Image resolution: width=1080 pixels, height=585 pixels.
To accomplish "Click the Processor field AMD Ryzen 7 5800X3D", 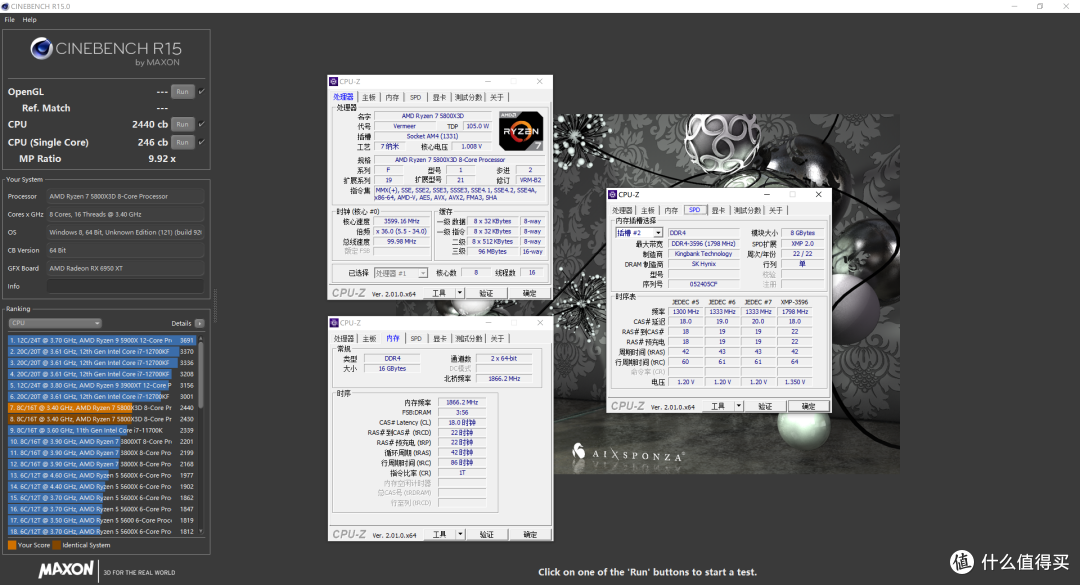I will 125,196.
